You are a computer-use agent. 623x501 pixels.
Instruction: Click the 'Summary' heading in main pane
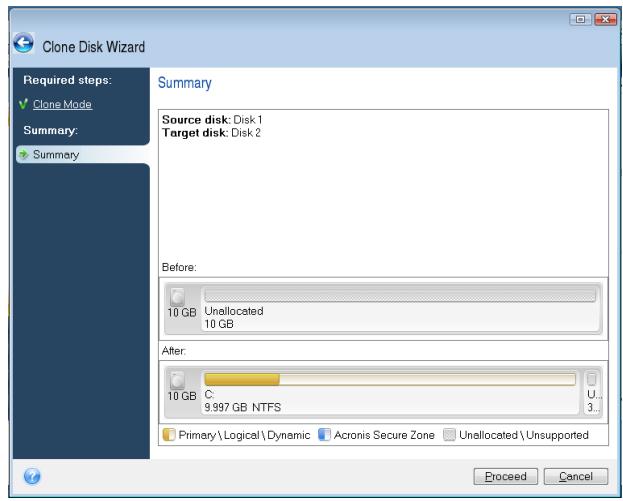coord(185,83)
